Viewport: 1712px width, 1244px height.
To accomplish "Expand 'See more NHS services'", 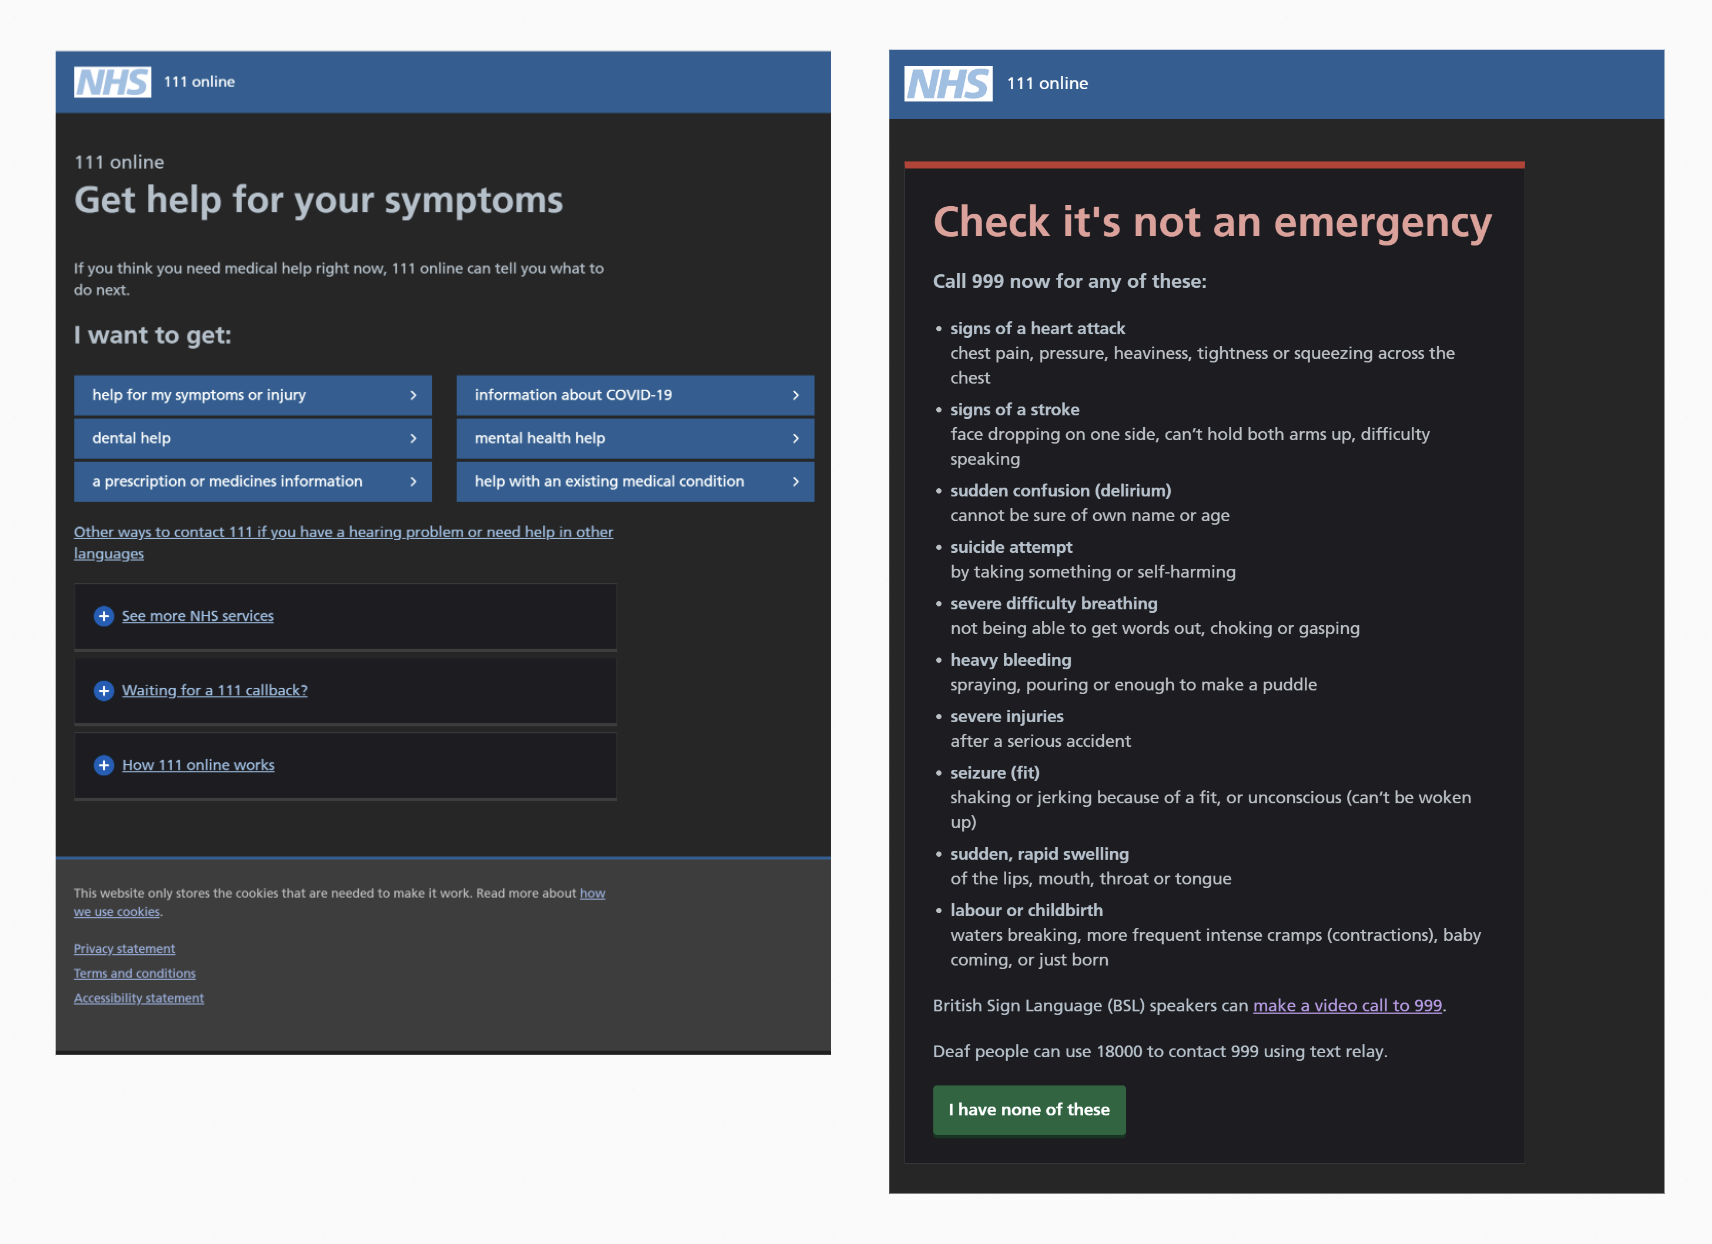I will point(197,616).
